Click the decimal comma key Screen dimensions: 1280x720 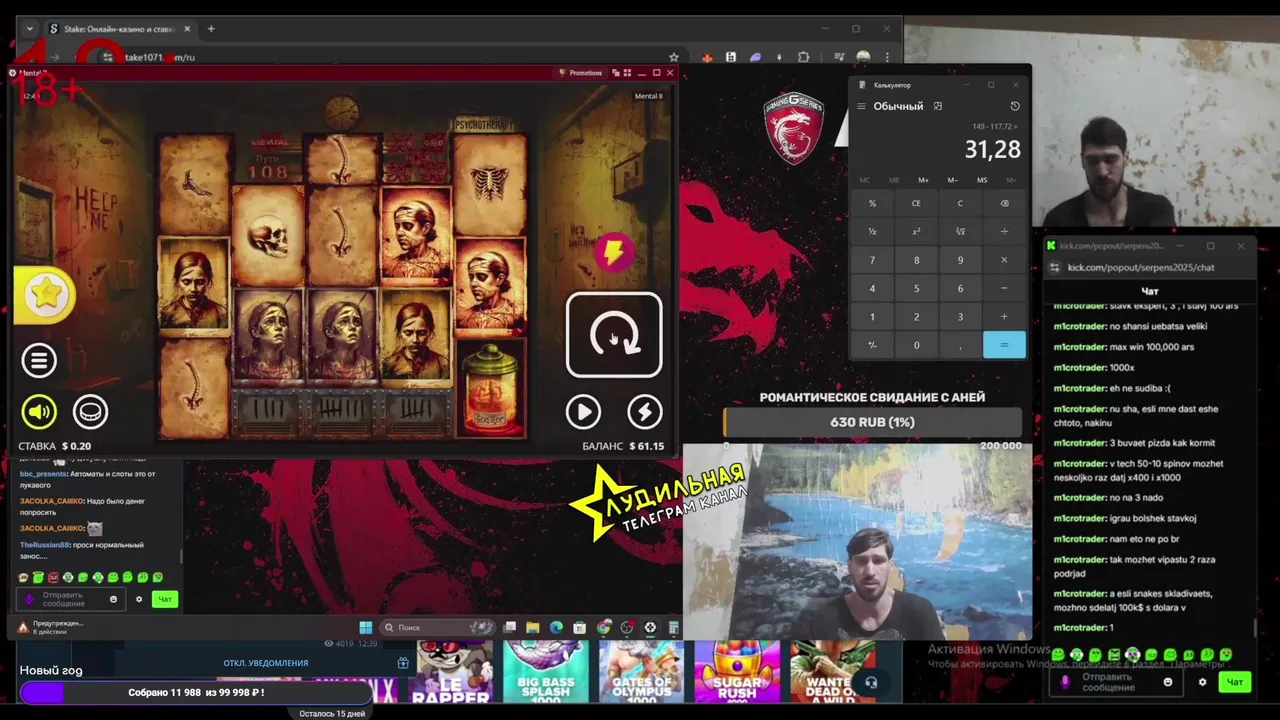[960, 345]
